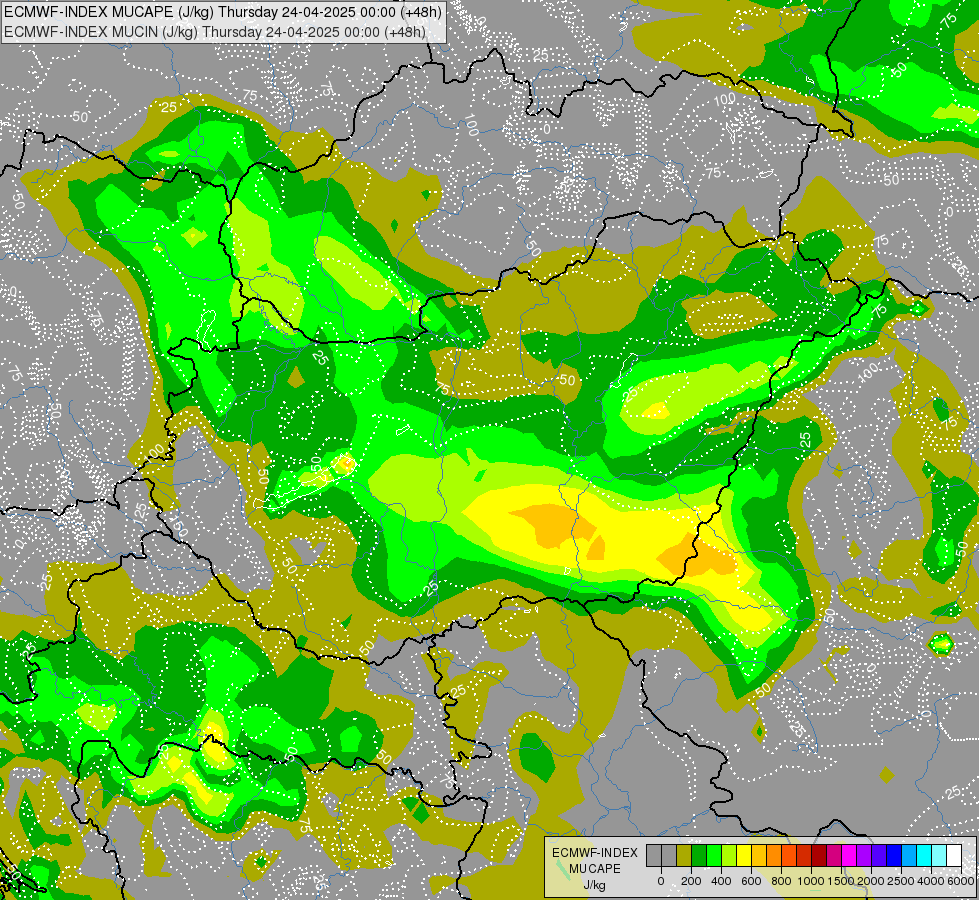Click the ECMWF-INDEX label inside the legend
Screen dimensions: 979x900
pyautogui.click(x=595, y=853)
